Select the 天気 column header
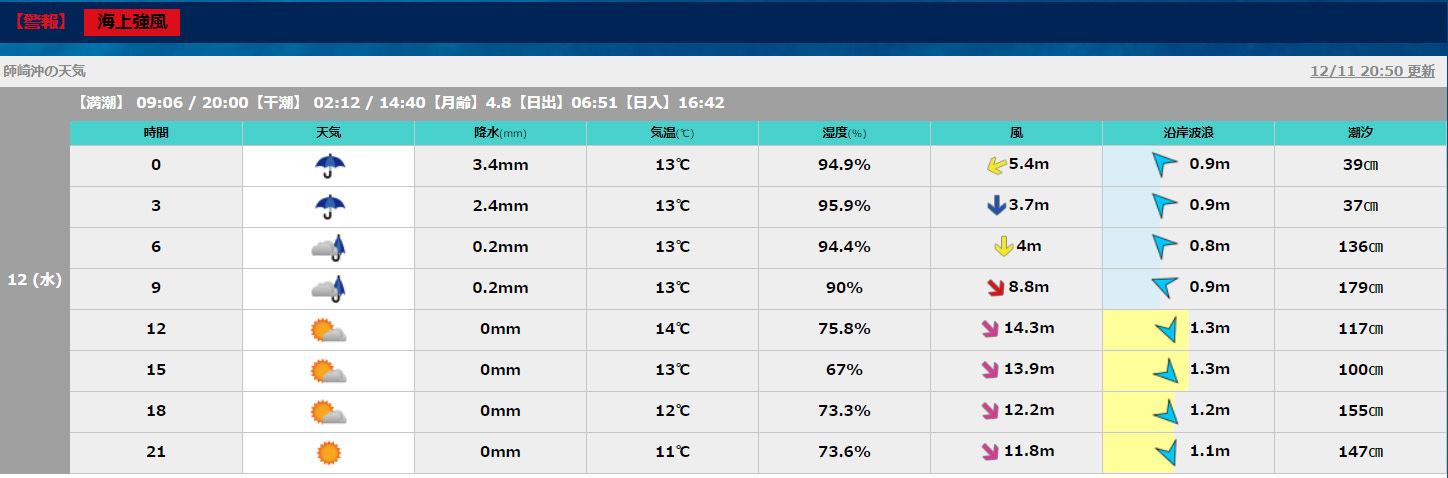Screen dimensions: 1448x478 (x=328, y=133)
